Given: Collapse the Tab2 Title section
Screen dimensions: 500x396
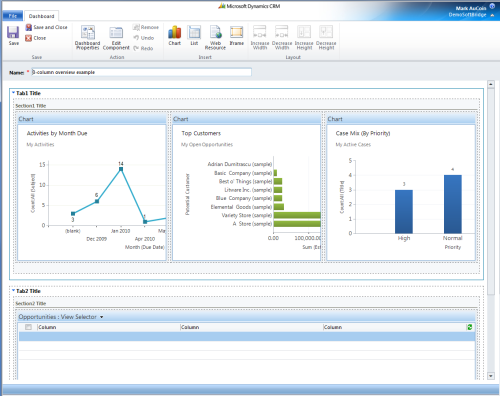Looking at the screenshot, I should [x=13, y=291].
